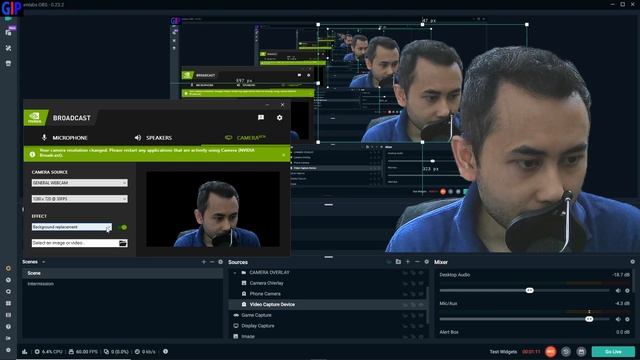Click the CPU usage status text
Screen dimensions: 640x360
(52, 351)
